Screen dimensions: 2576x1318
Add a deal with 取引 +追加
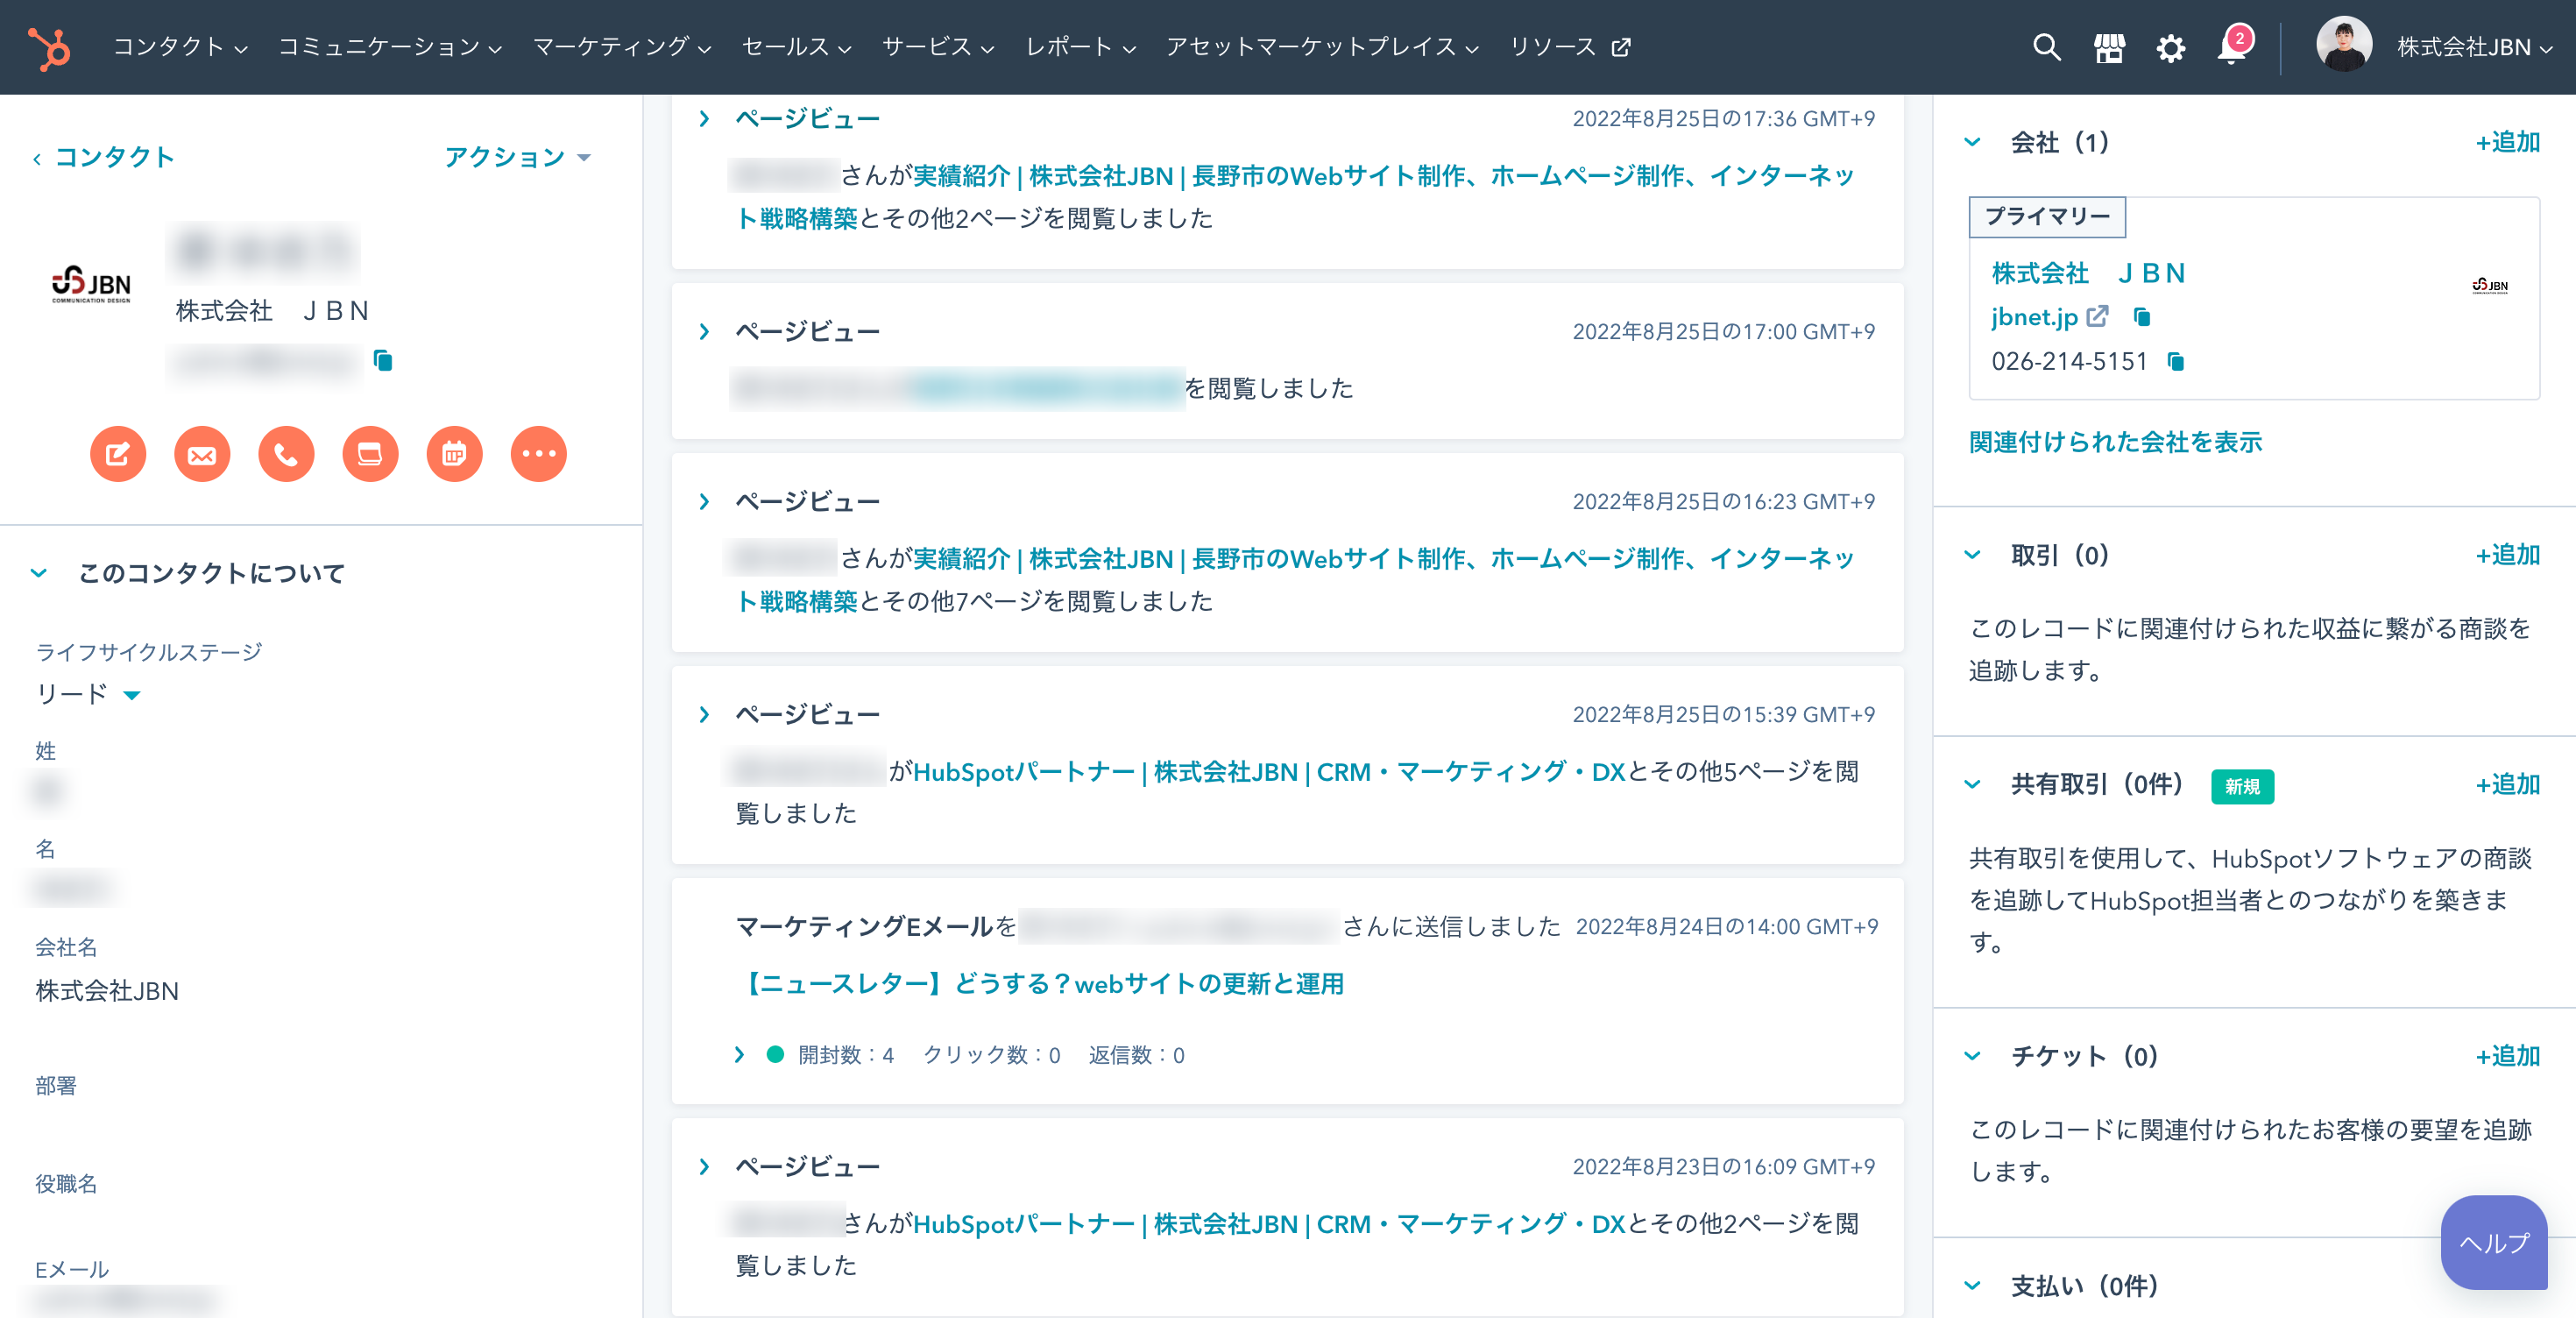tap(2508, 555)
